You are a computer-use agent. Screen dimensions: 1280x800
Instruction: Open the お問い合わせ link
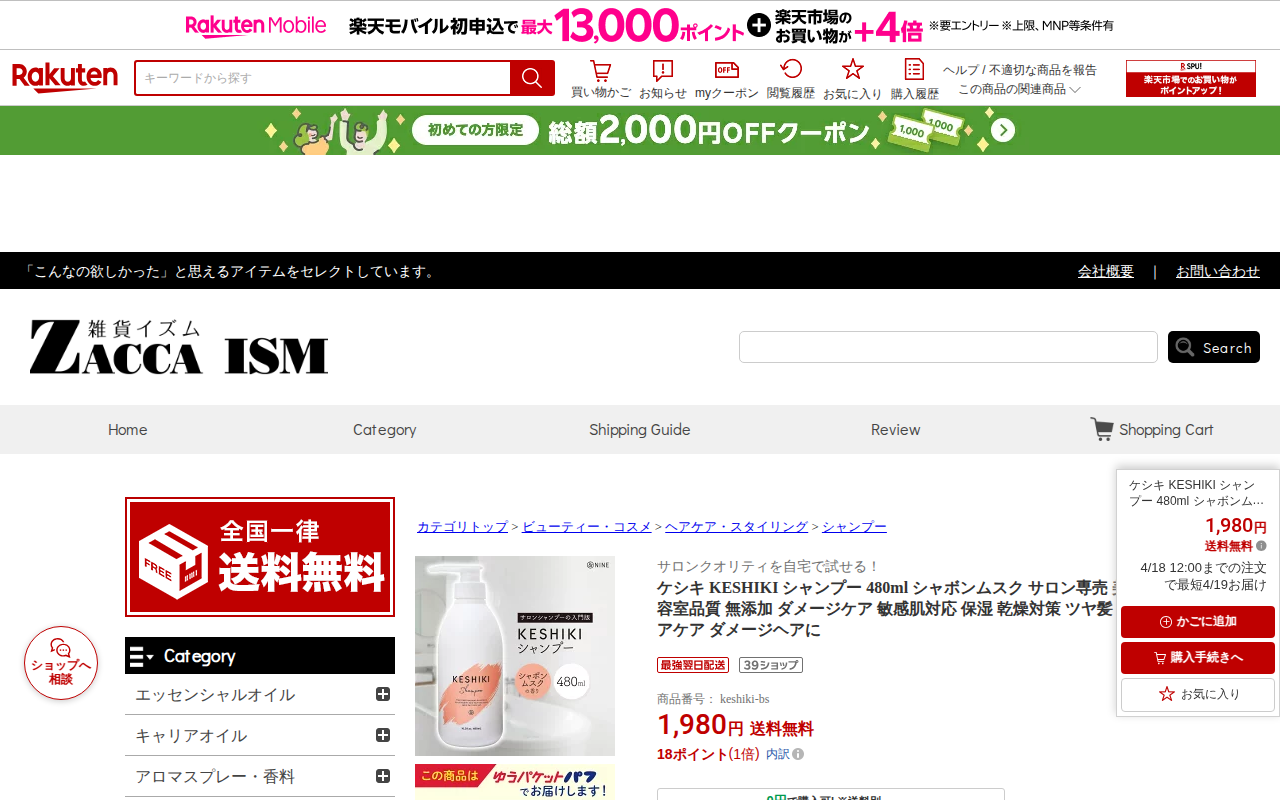1218,271
